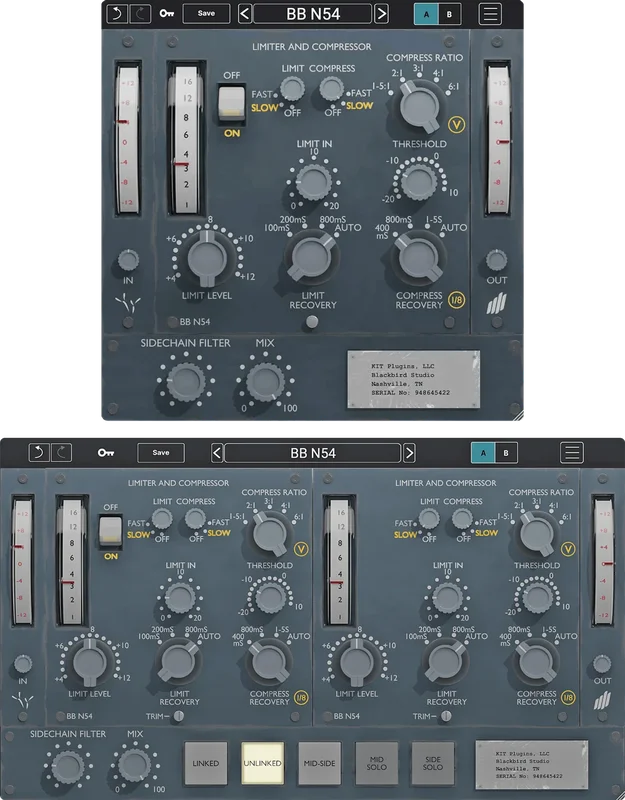Open BB N54 preset name in top window
Screen dimensions: 625x800
tap(313, 14)
